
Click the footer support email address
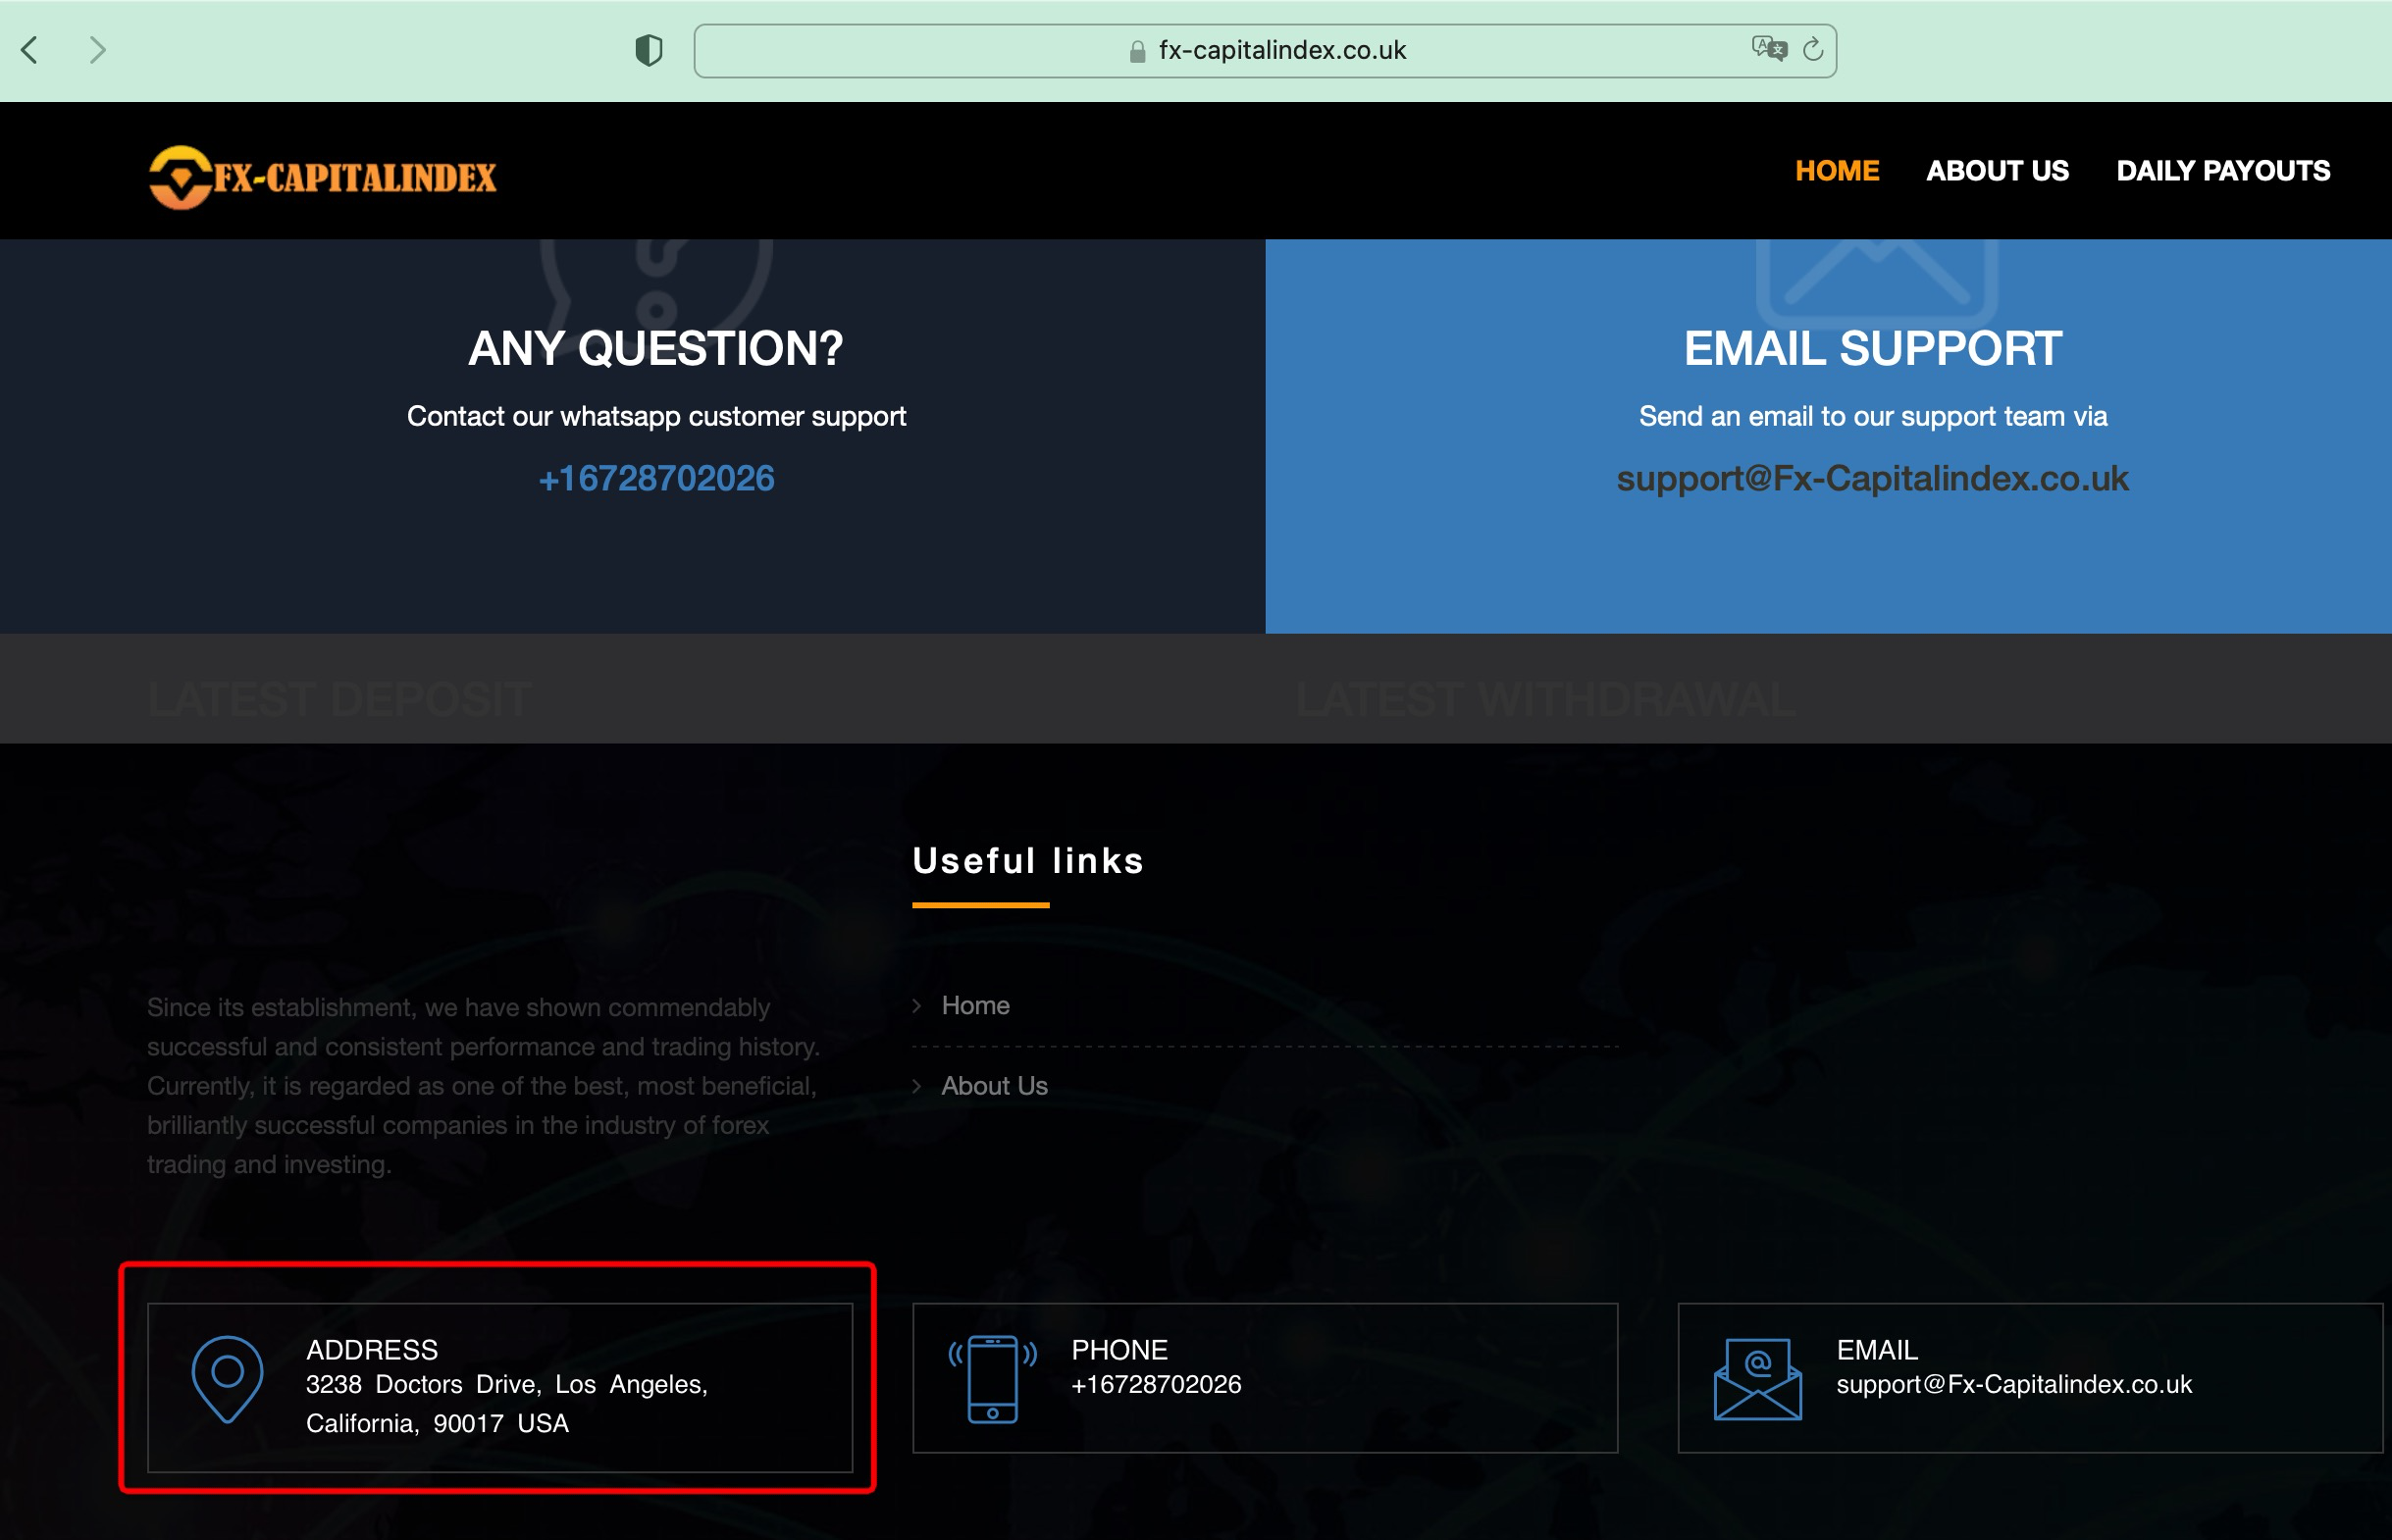coord(2013,1384)
